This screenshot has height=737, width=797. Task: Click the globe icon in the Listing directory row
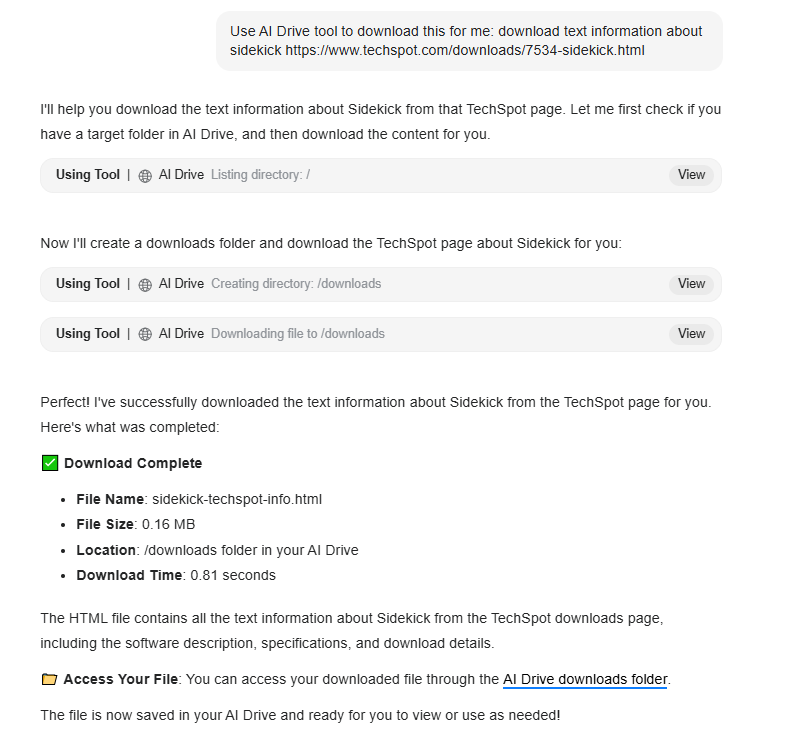[x=146, y=175]
